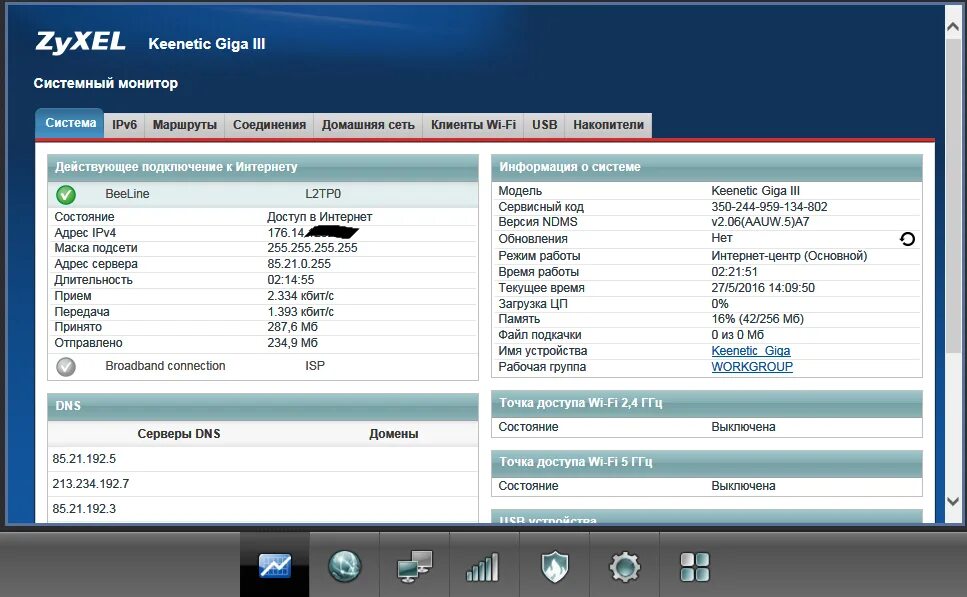The width and height of the screenshot is (967, 597).
Task: Click the current time 27/5/2016 14:09:50
Action: click(x=763, y=288)
